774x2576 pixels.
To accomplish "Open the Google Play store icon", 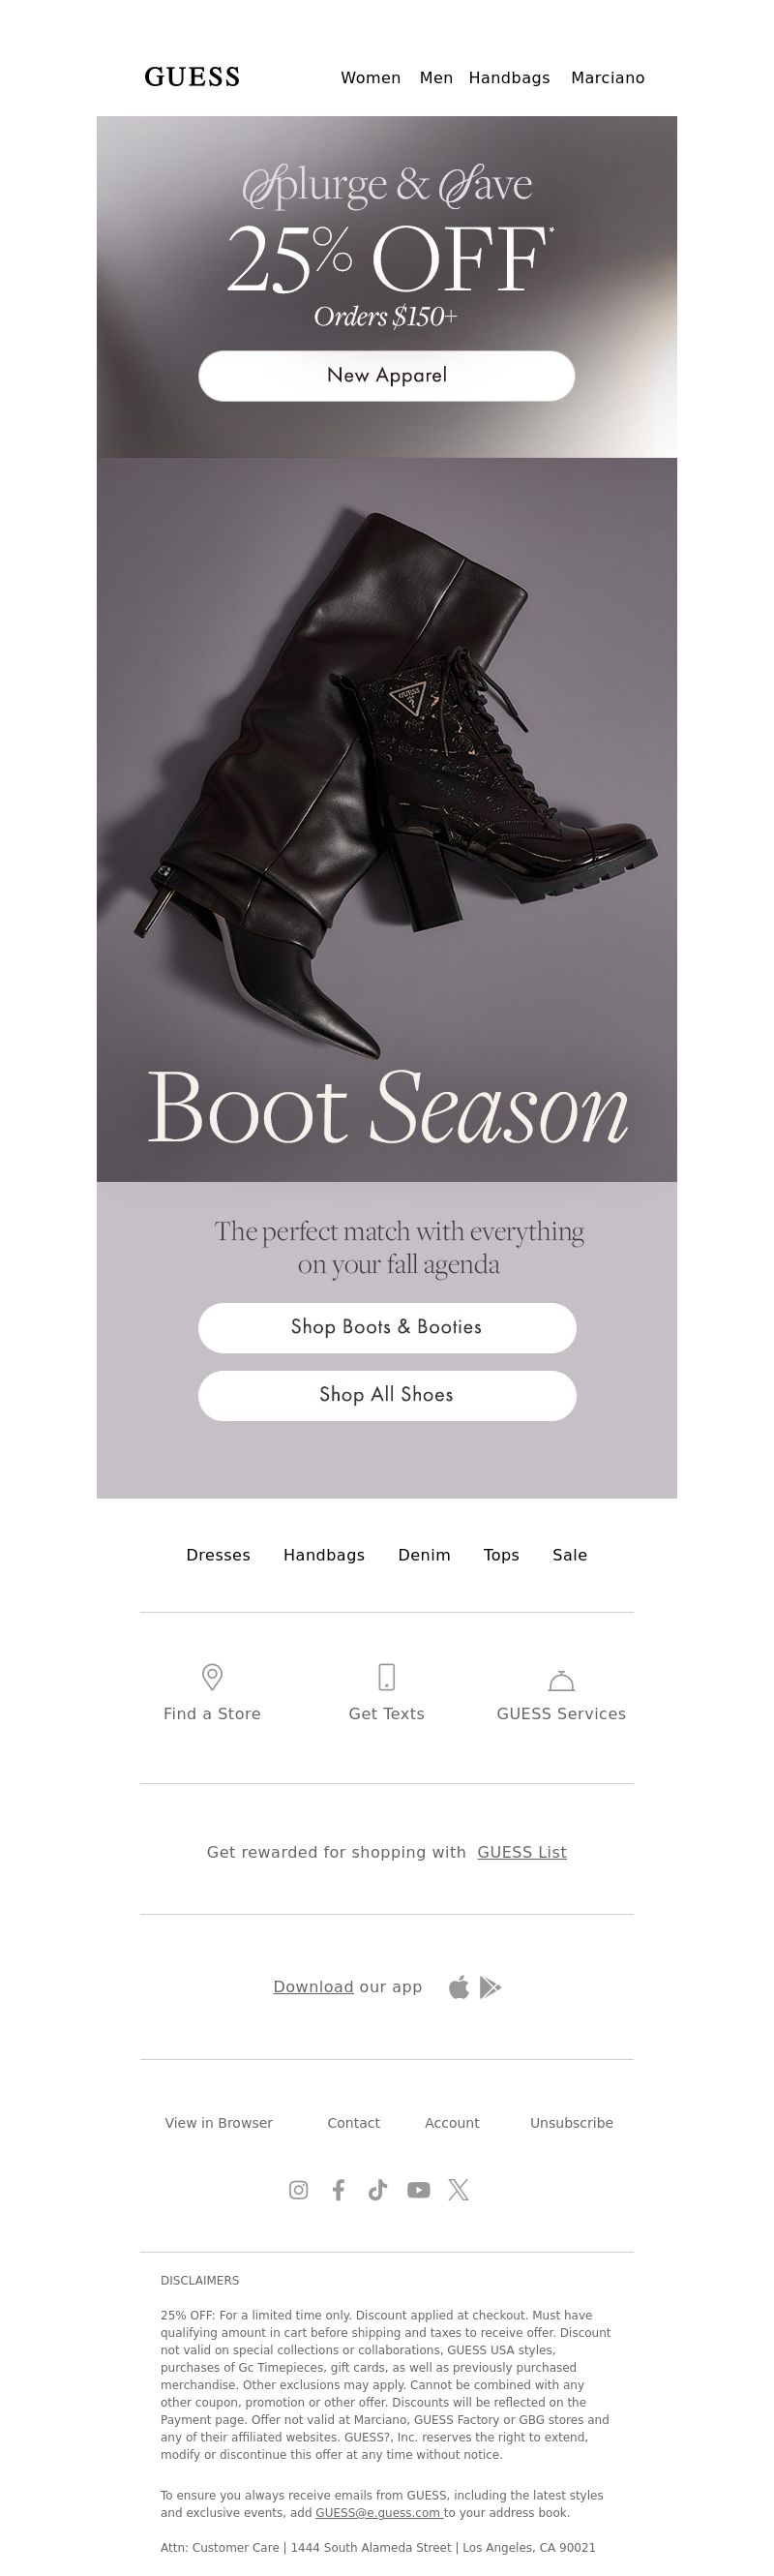I will tap(490, 1987).
